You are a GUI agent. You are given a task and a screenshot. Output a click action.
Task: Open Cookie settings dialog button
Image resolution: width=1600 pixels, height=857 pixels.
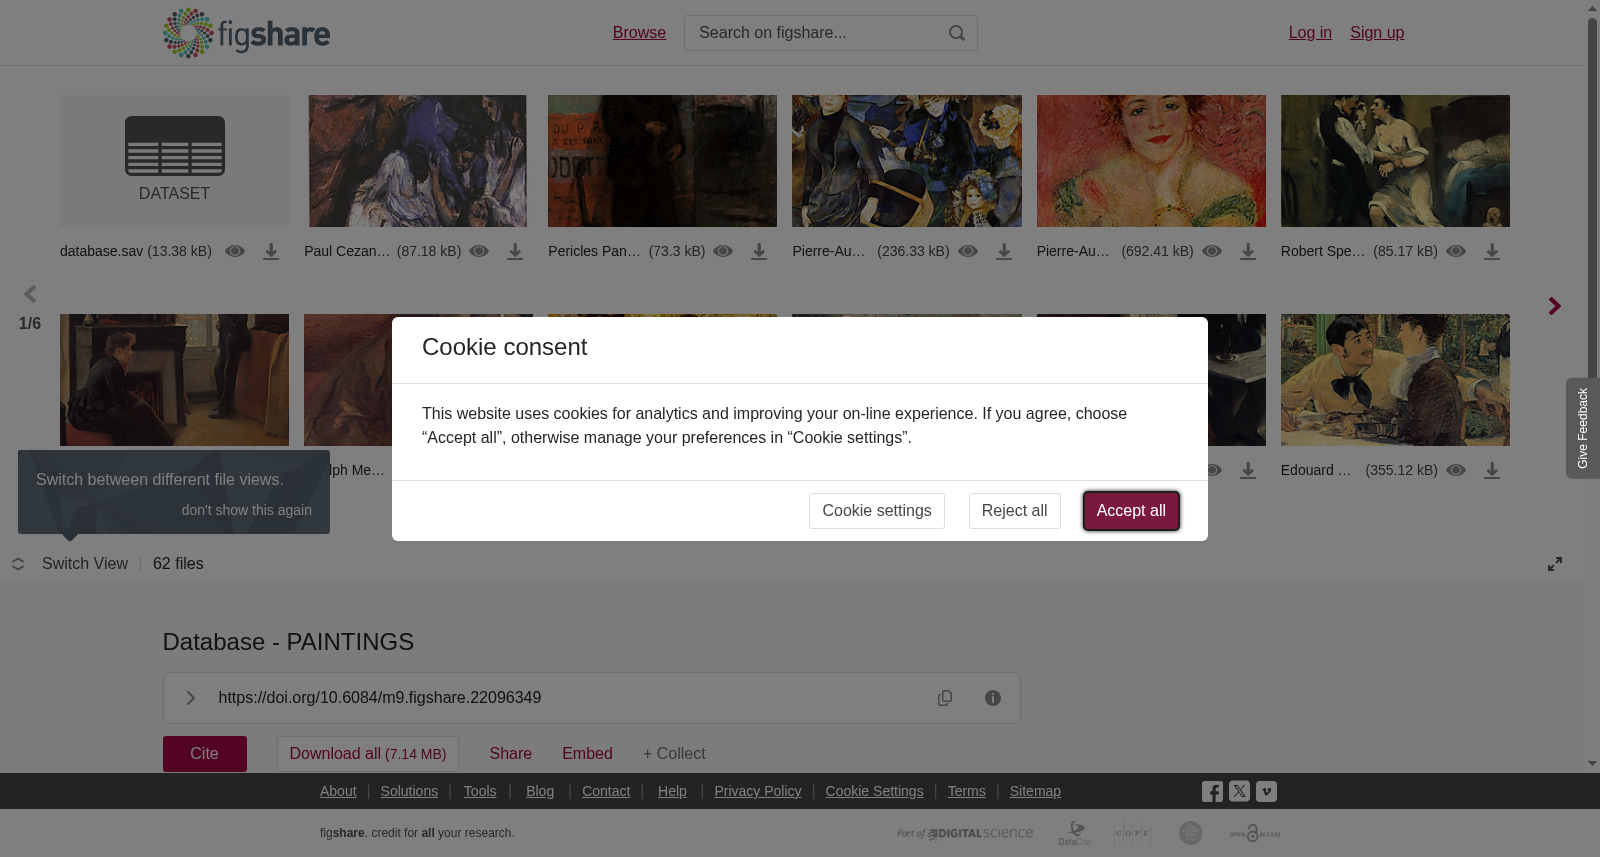pos(877,511)
